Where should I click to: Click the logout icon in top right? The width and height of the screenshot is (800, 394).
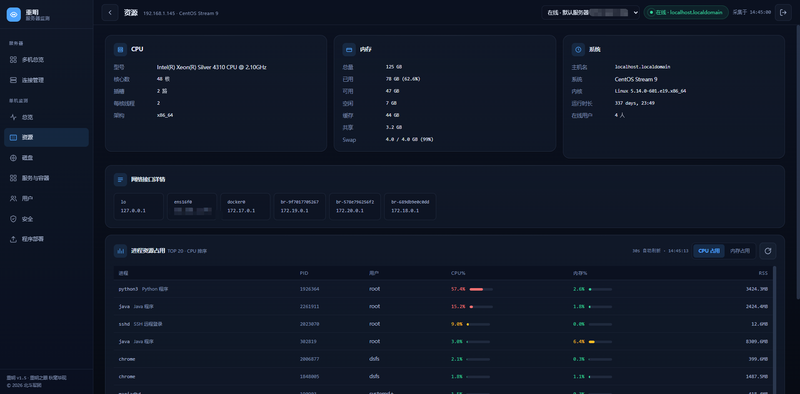pos(783,12)
